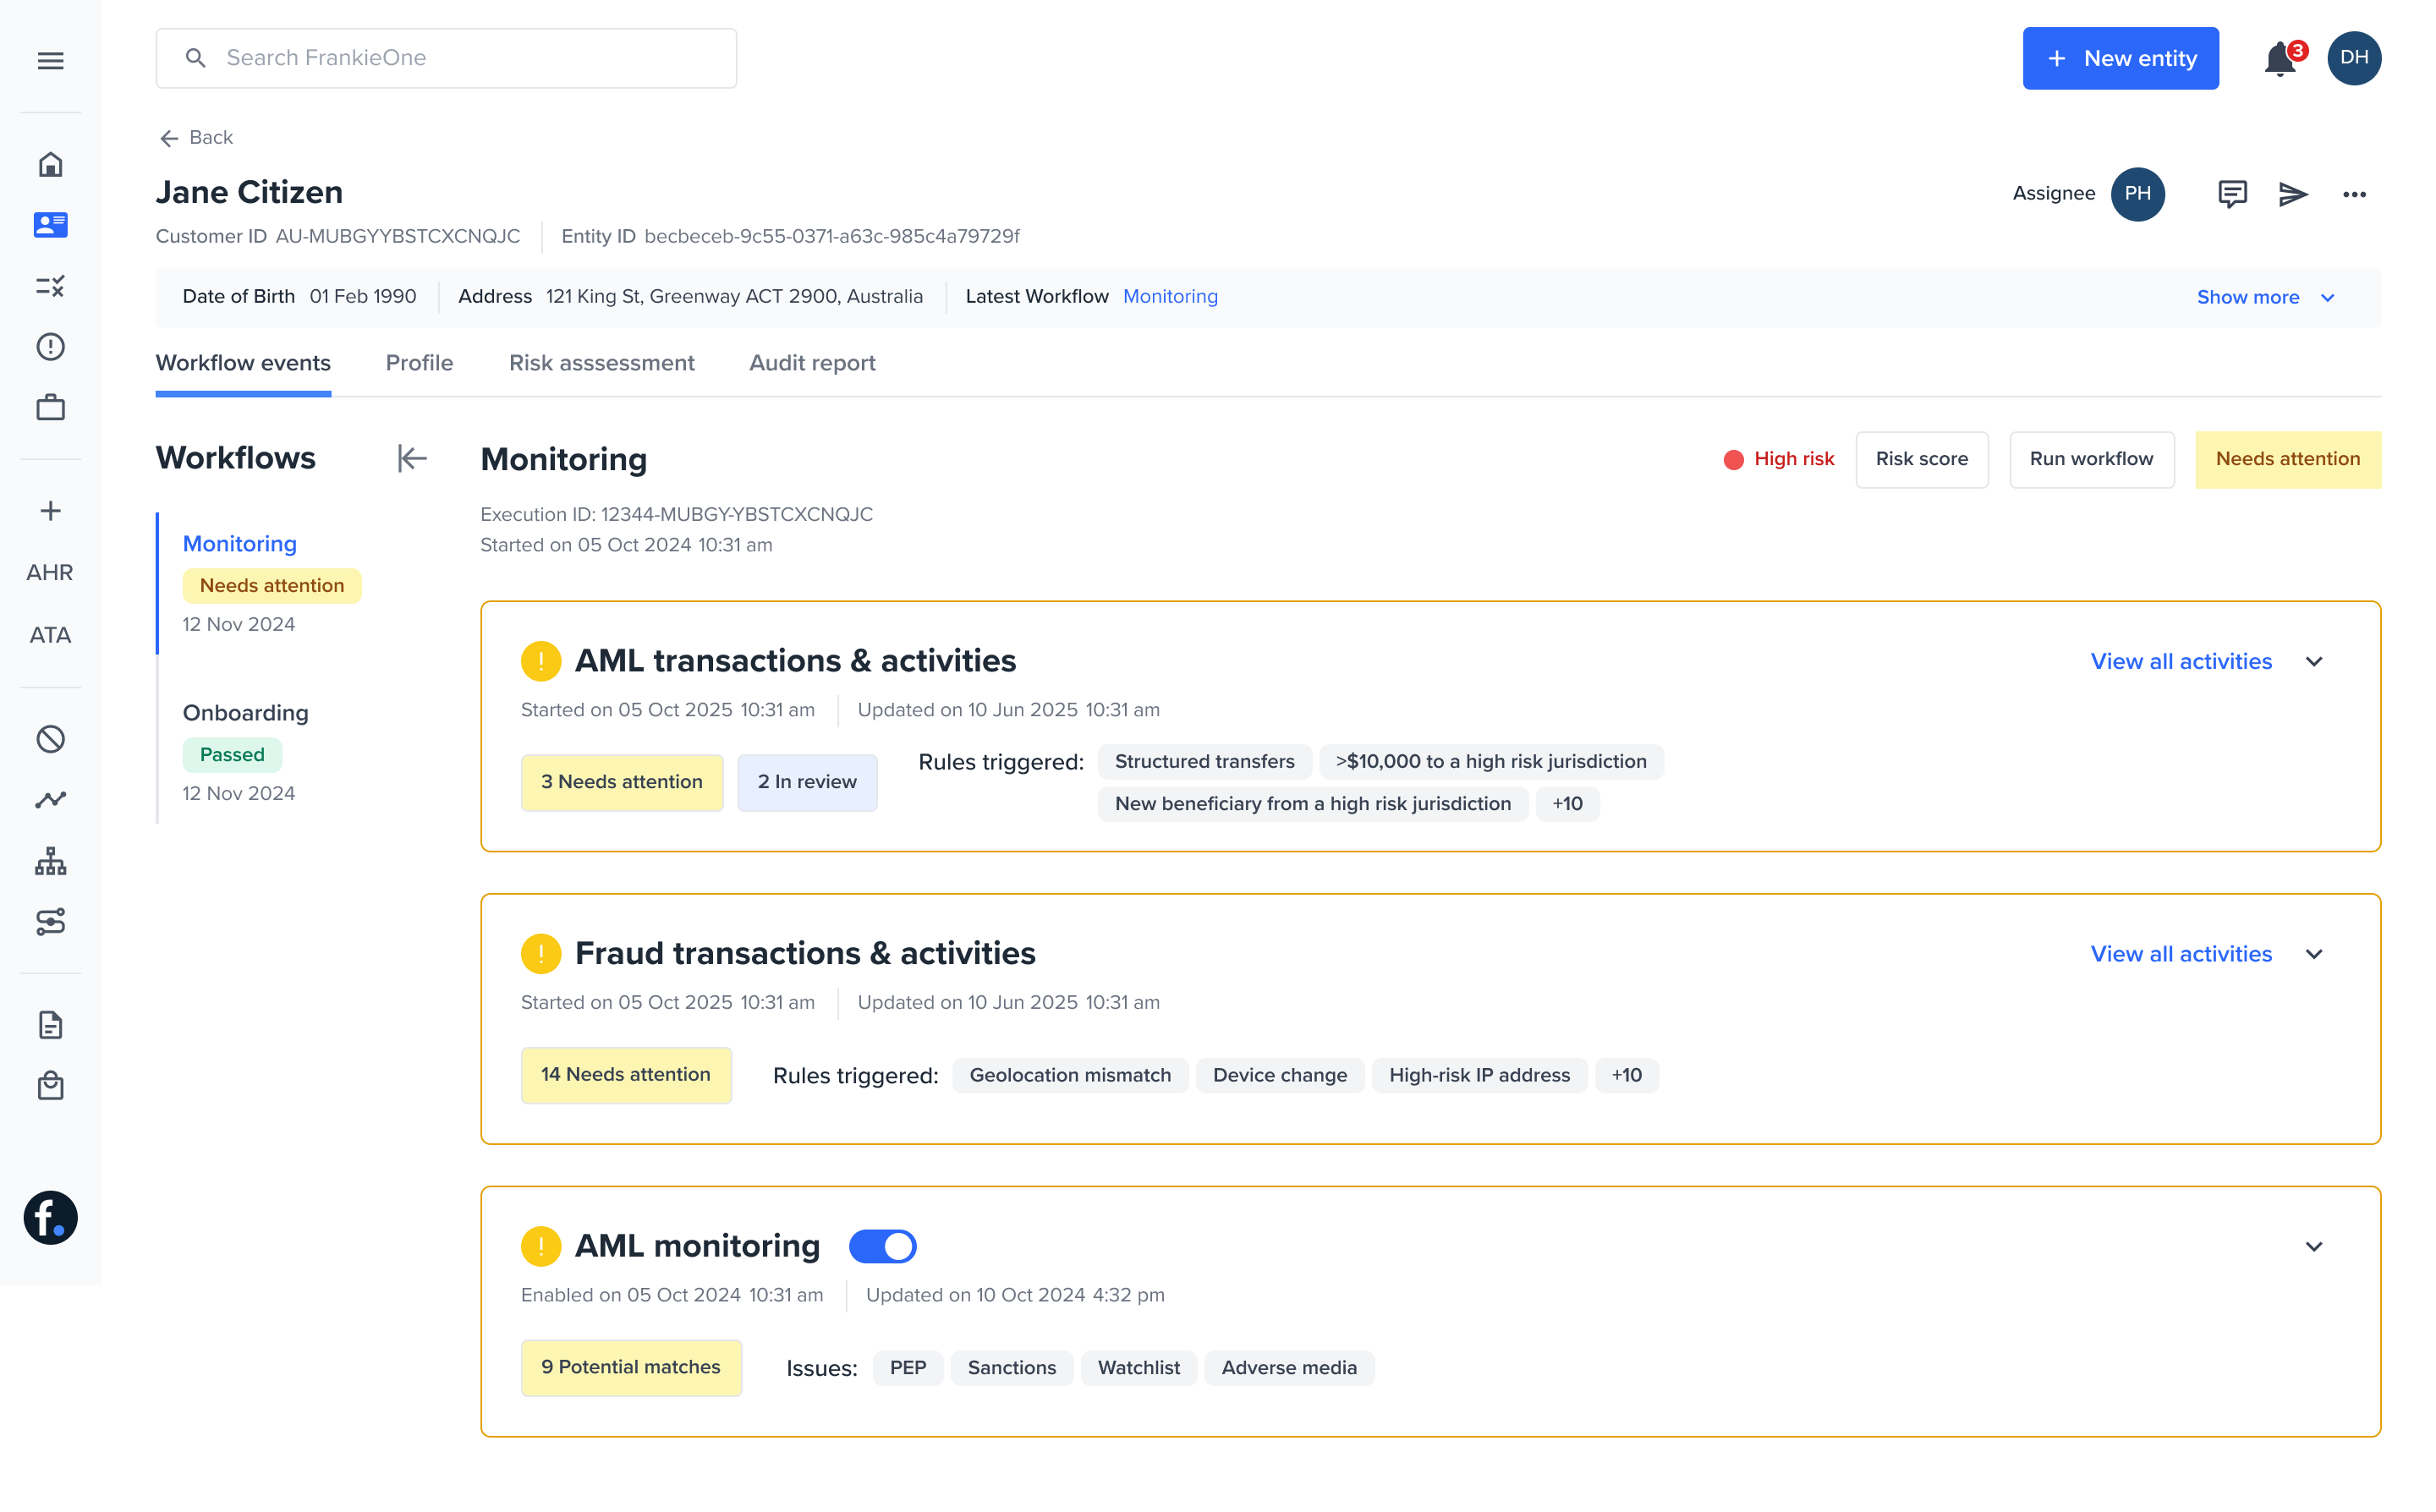Expand the Fraud transactions card chevron
This screenshot has width=2436, height=1512.
coord(2314,954)
